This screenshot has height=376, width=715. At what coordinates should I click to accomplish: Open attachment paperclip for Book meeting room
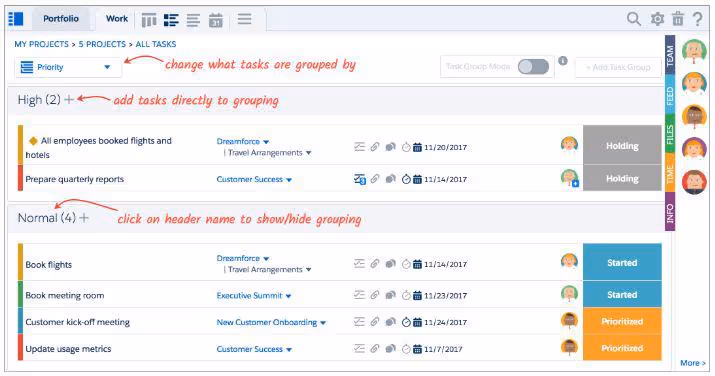375,295
